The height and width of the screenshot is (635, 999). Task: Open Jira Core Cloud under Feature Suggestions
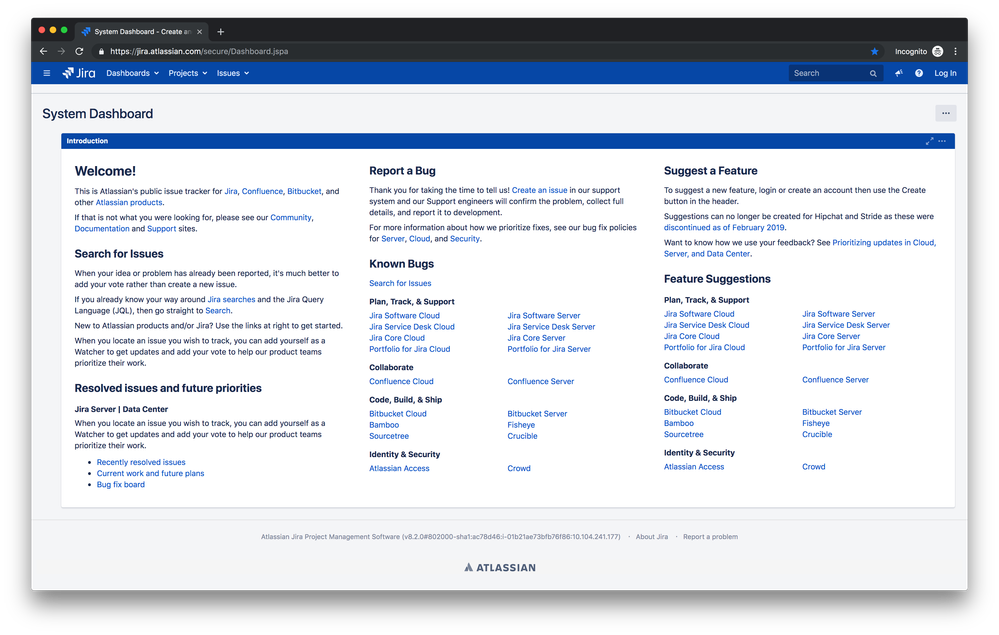pyautogui.click(x=691, y=336)
